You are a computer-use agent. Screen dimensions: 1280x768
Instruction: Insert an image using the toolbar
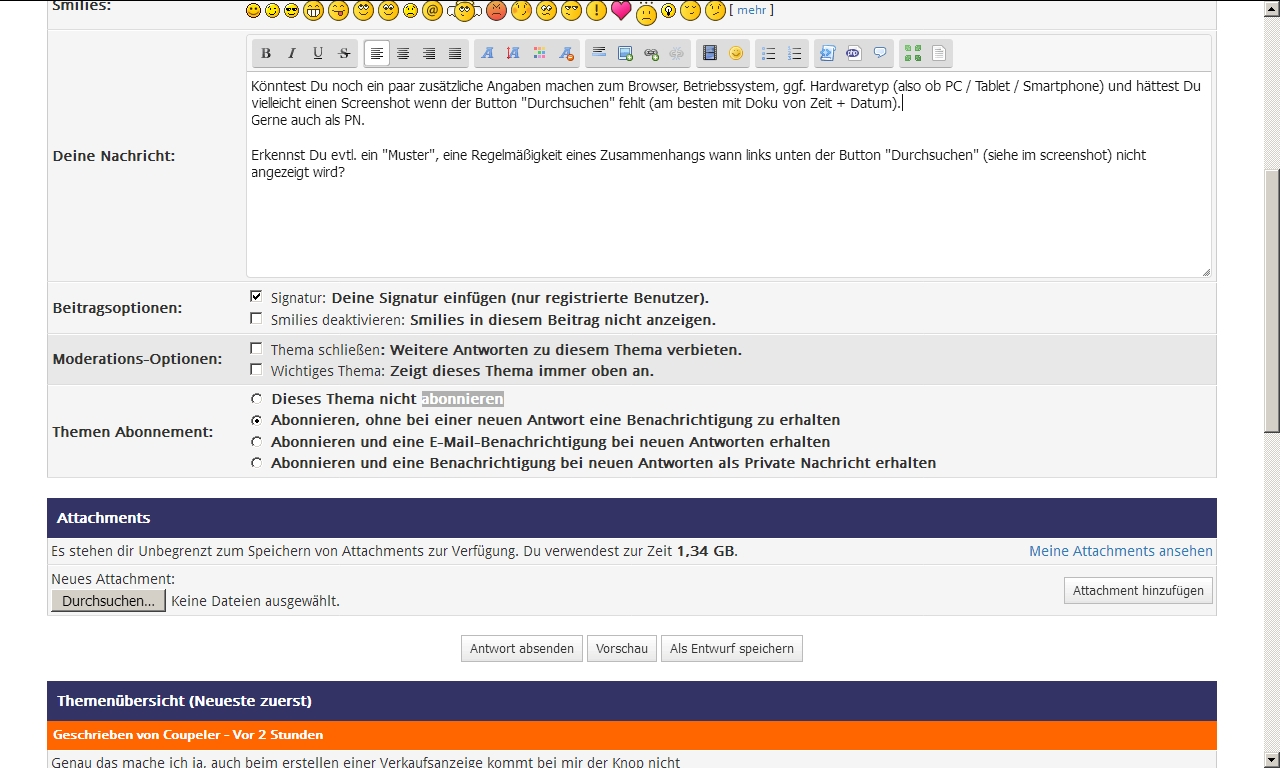625,53
